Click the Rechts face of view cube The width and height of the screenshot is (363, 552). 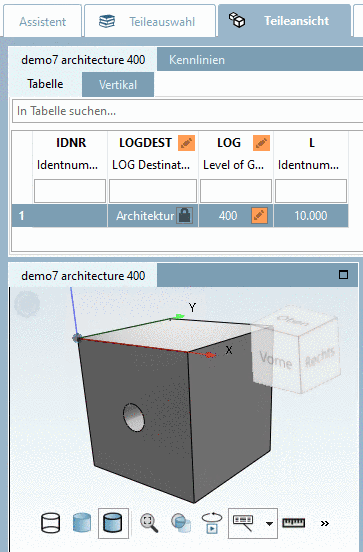click(320, 357)
